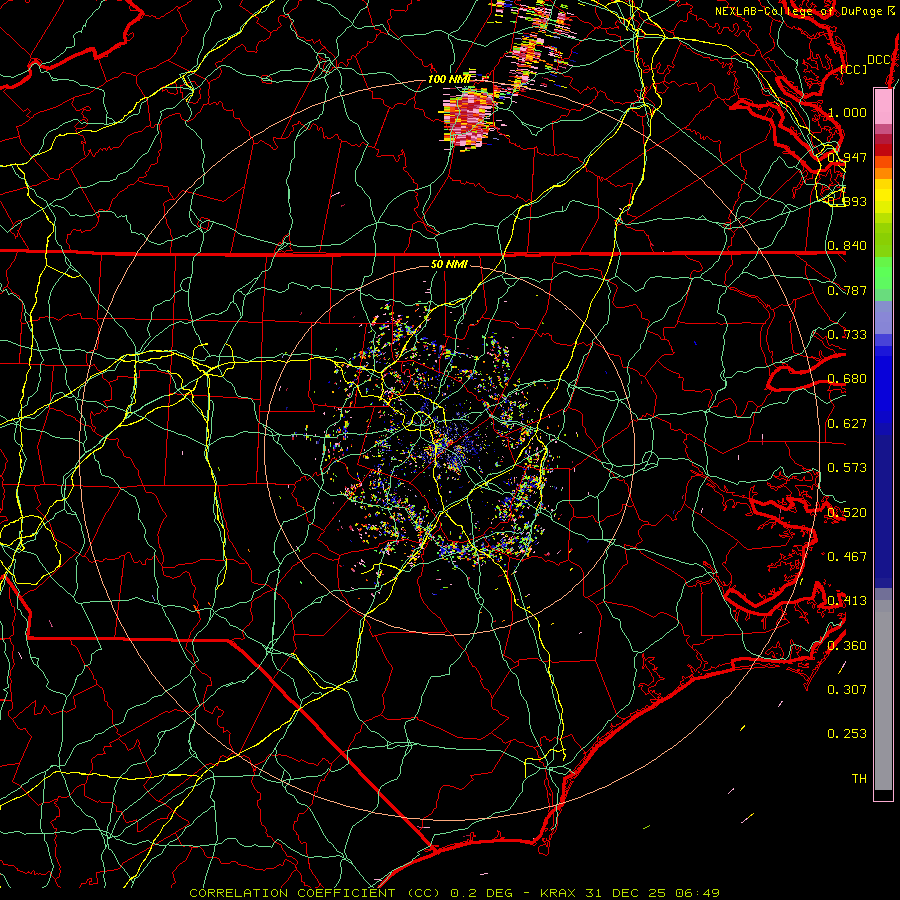Select the 0.787 scale value
The image size is (900, 900).
847,290
